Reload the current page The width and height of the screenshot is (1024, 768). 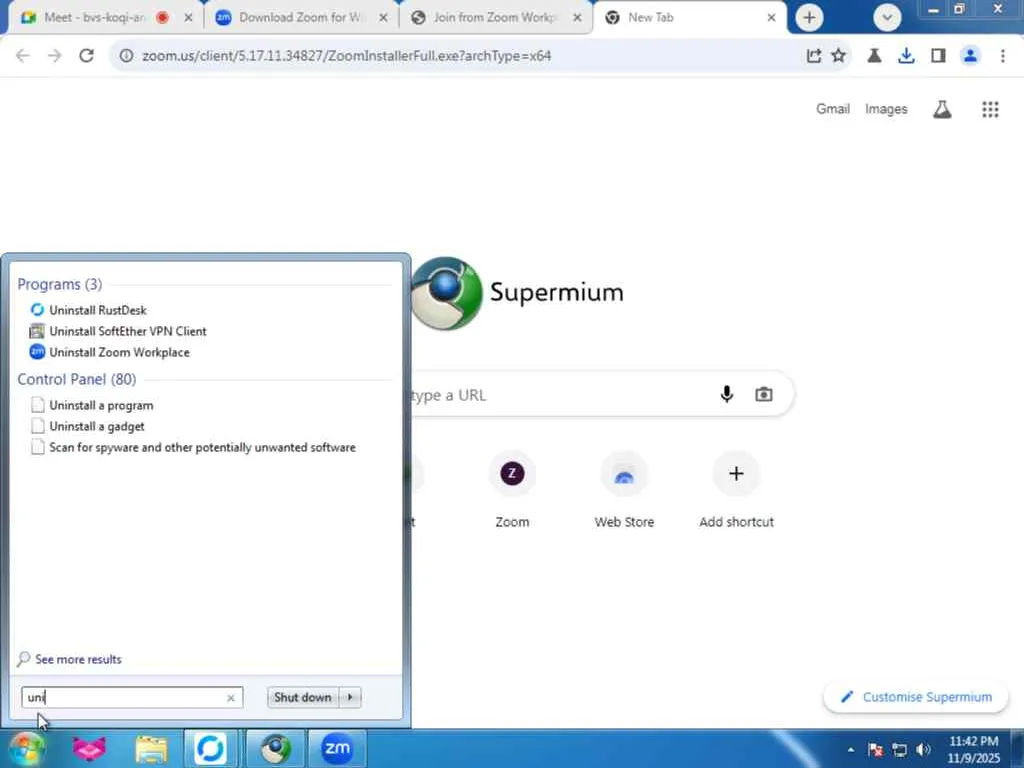[x=86, y=56]
